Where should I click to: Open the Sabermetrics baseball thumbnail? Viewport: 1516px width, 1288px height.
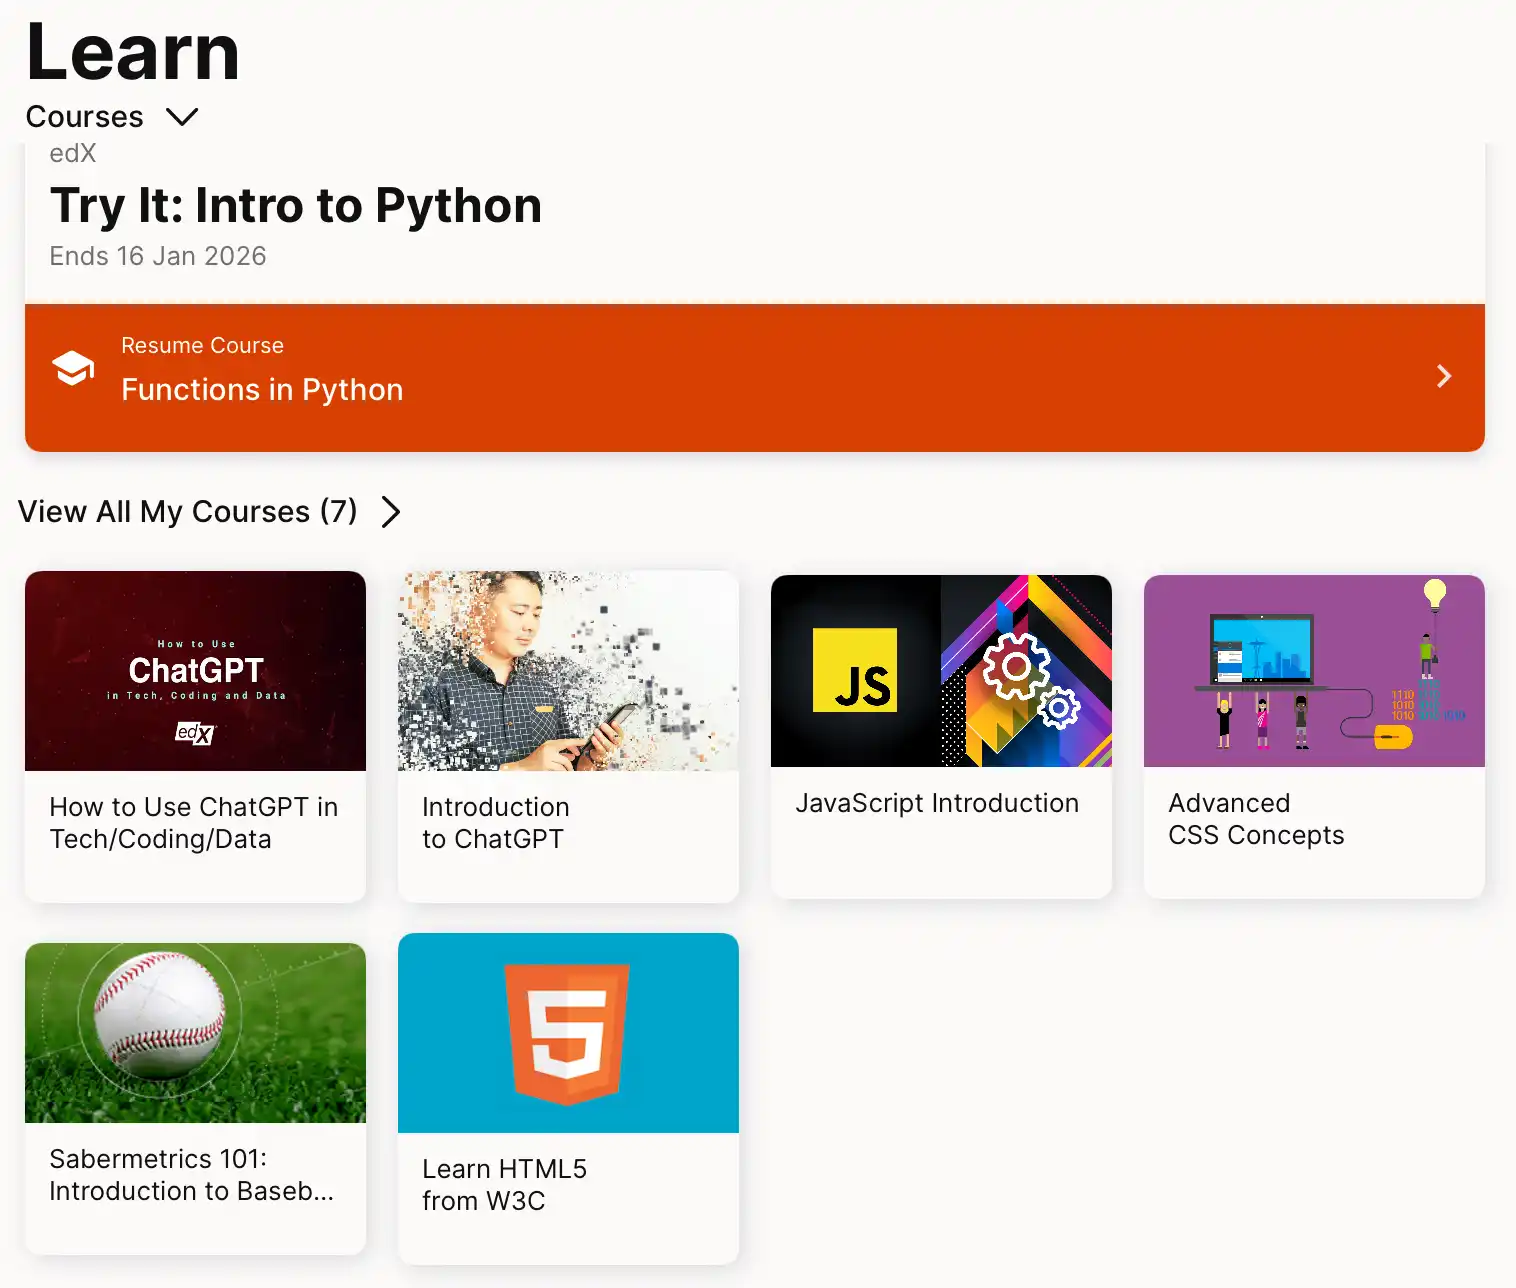click(x=195, y=1033)
